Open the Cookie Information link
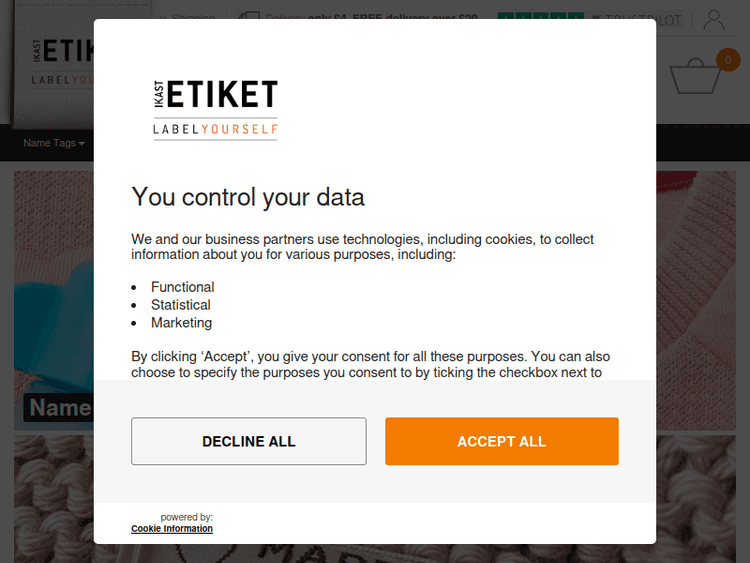This screenshot has width=750, height=563. tap(171, 529)
